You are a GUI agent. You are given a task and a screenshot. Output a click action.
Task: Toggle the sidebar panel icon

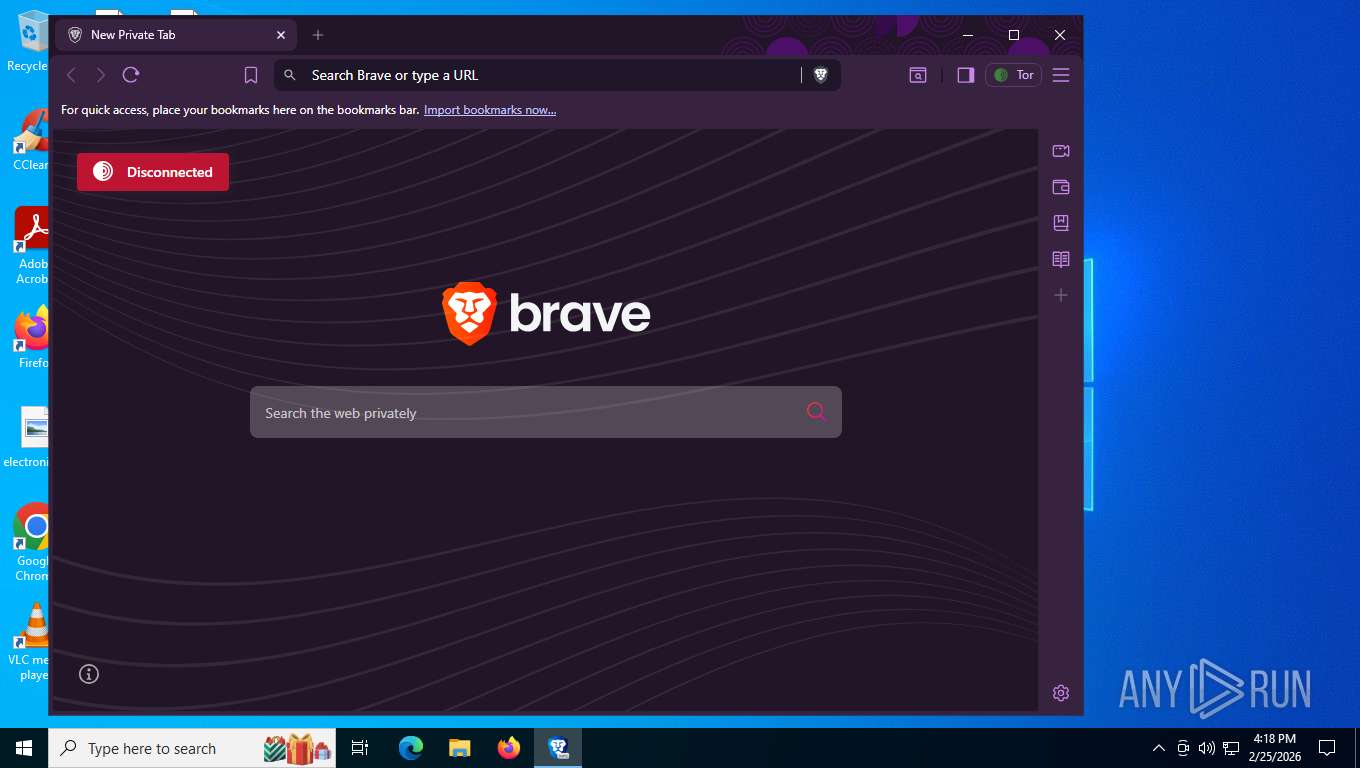tap(966, 75)
